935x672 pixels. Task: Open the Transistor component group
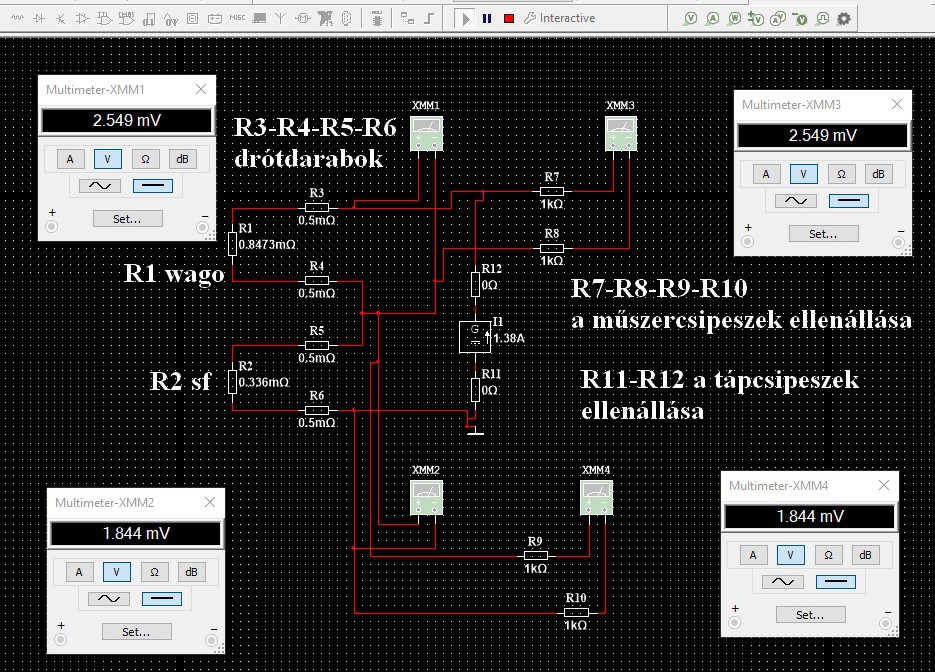[61, 18]
